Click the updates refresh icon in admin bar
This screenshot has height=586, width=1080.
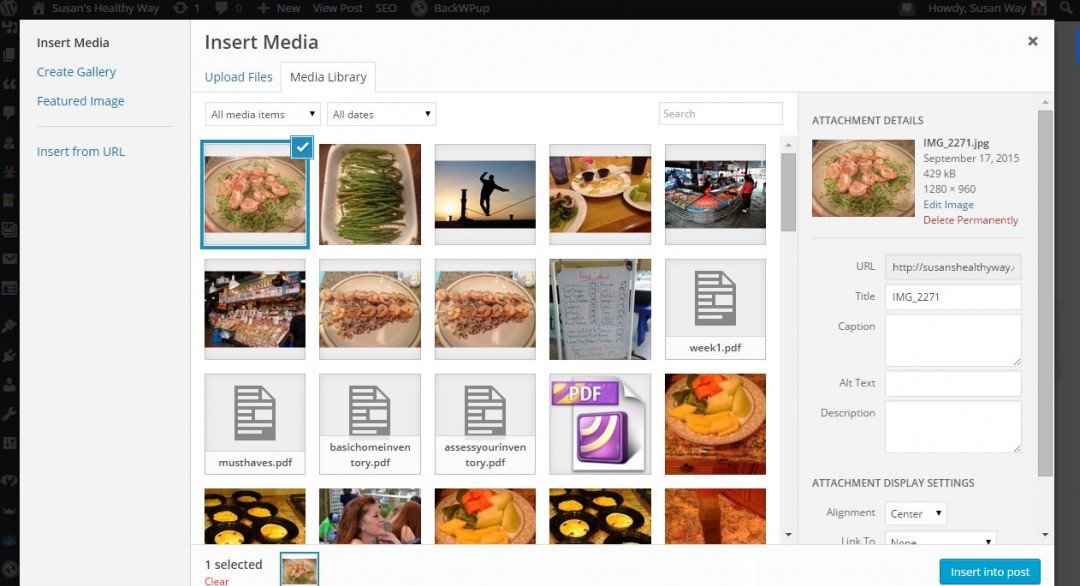click(x=180, y=8)
